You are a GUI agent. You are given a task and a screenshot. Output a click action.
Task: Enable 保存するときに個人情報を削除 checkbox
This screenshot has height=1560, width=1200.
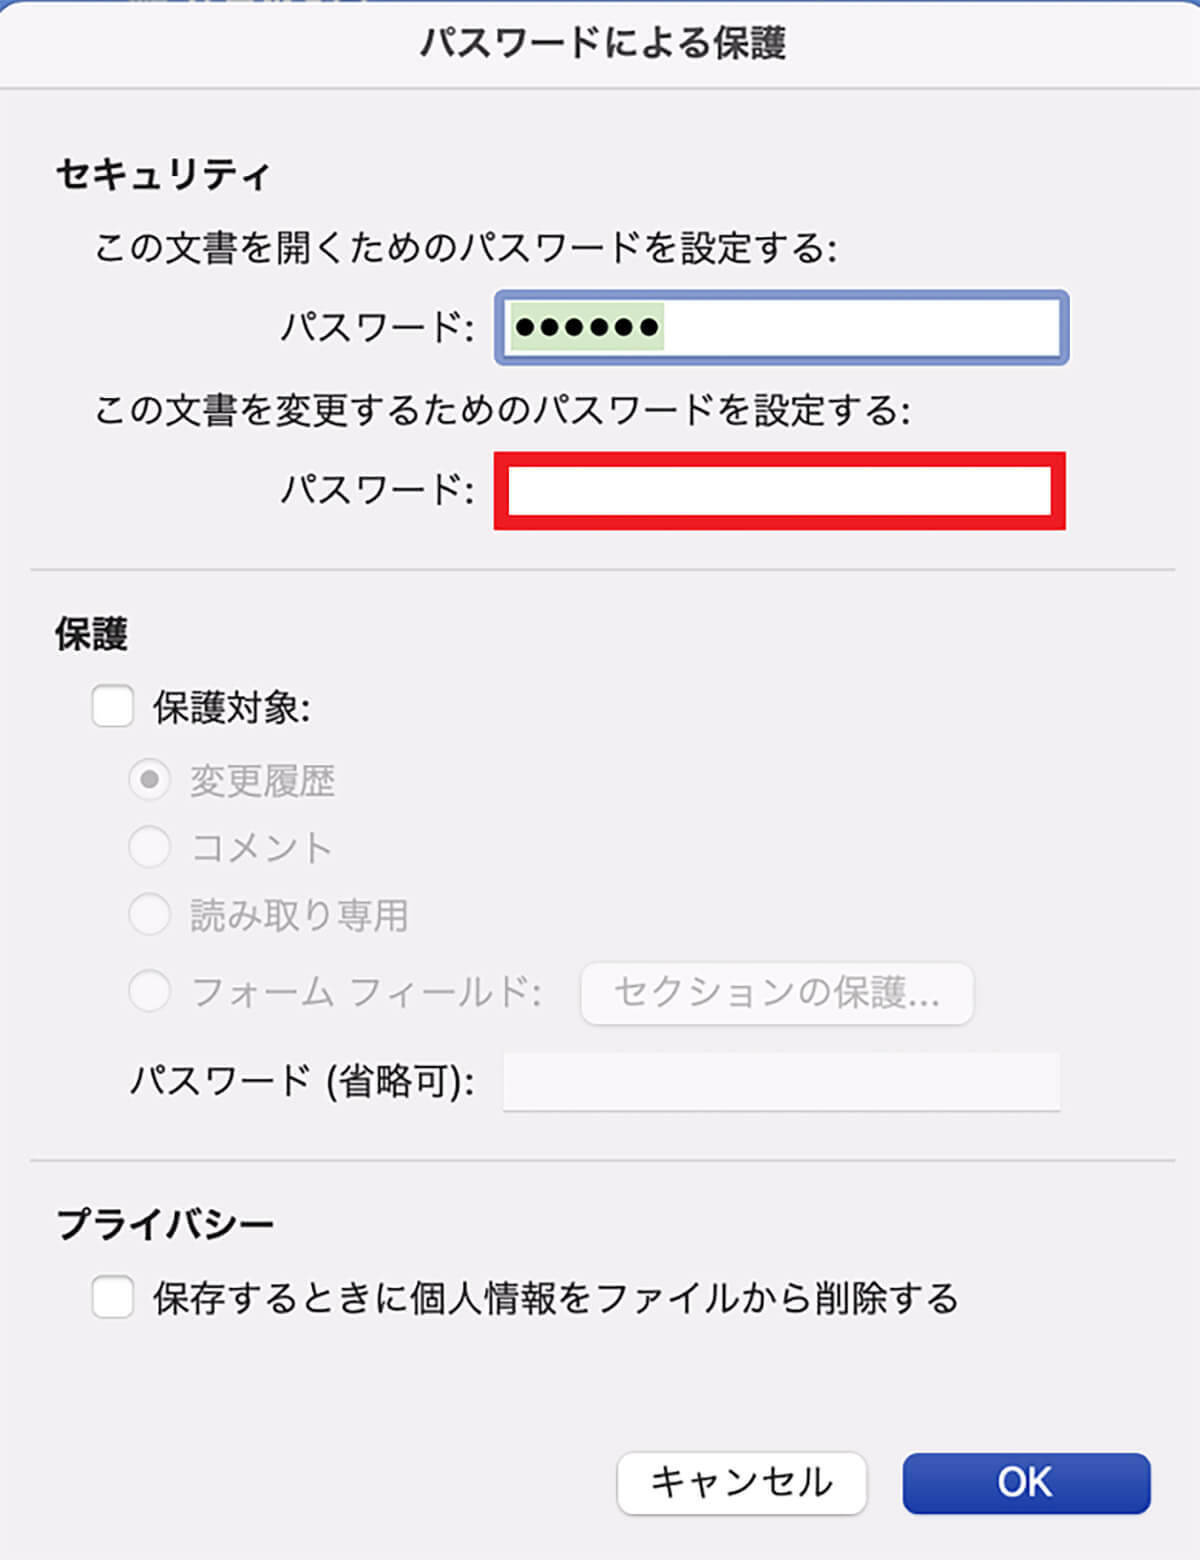pos(113,1299)
